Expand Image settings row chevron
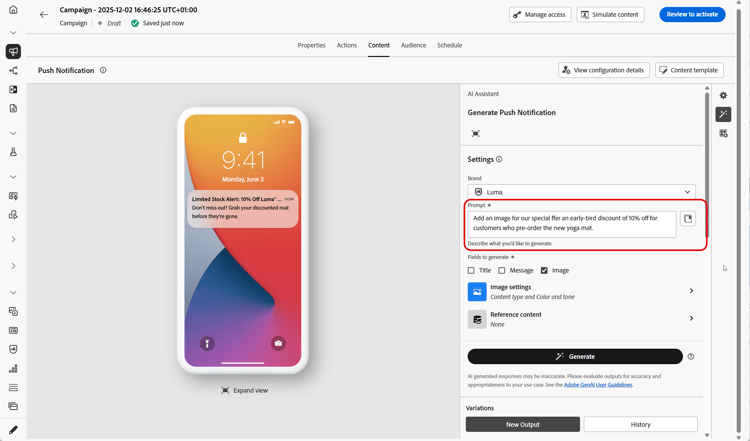Image resolution: width=750 pixels, height=441 pixels. click(x=692, y=291)
